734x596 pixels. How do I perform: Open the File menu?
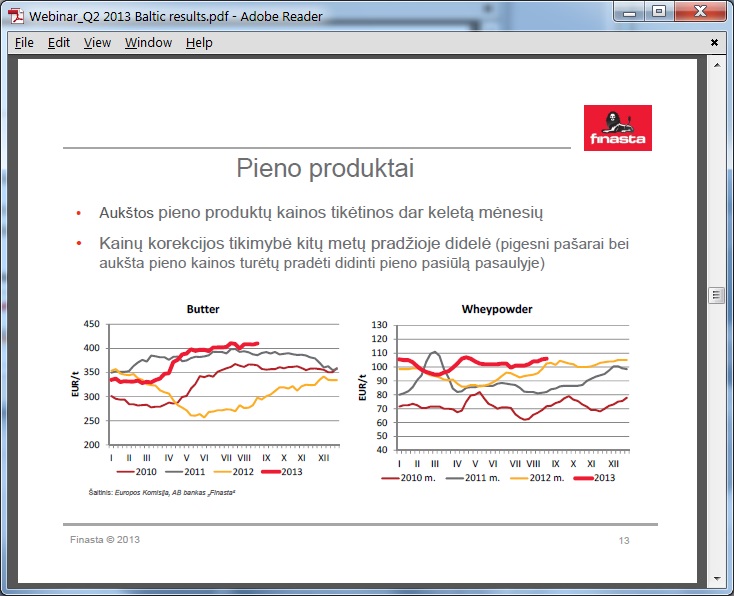[24, 43]
